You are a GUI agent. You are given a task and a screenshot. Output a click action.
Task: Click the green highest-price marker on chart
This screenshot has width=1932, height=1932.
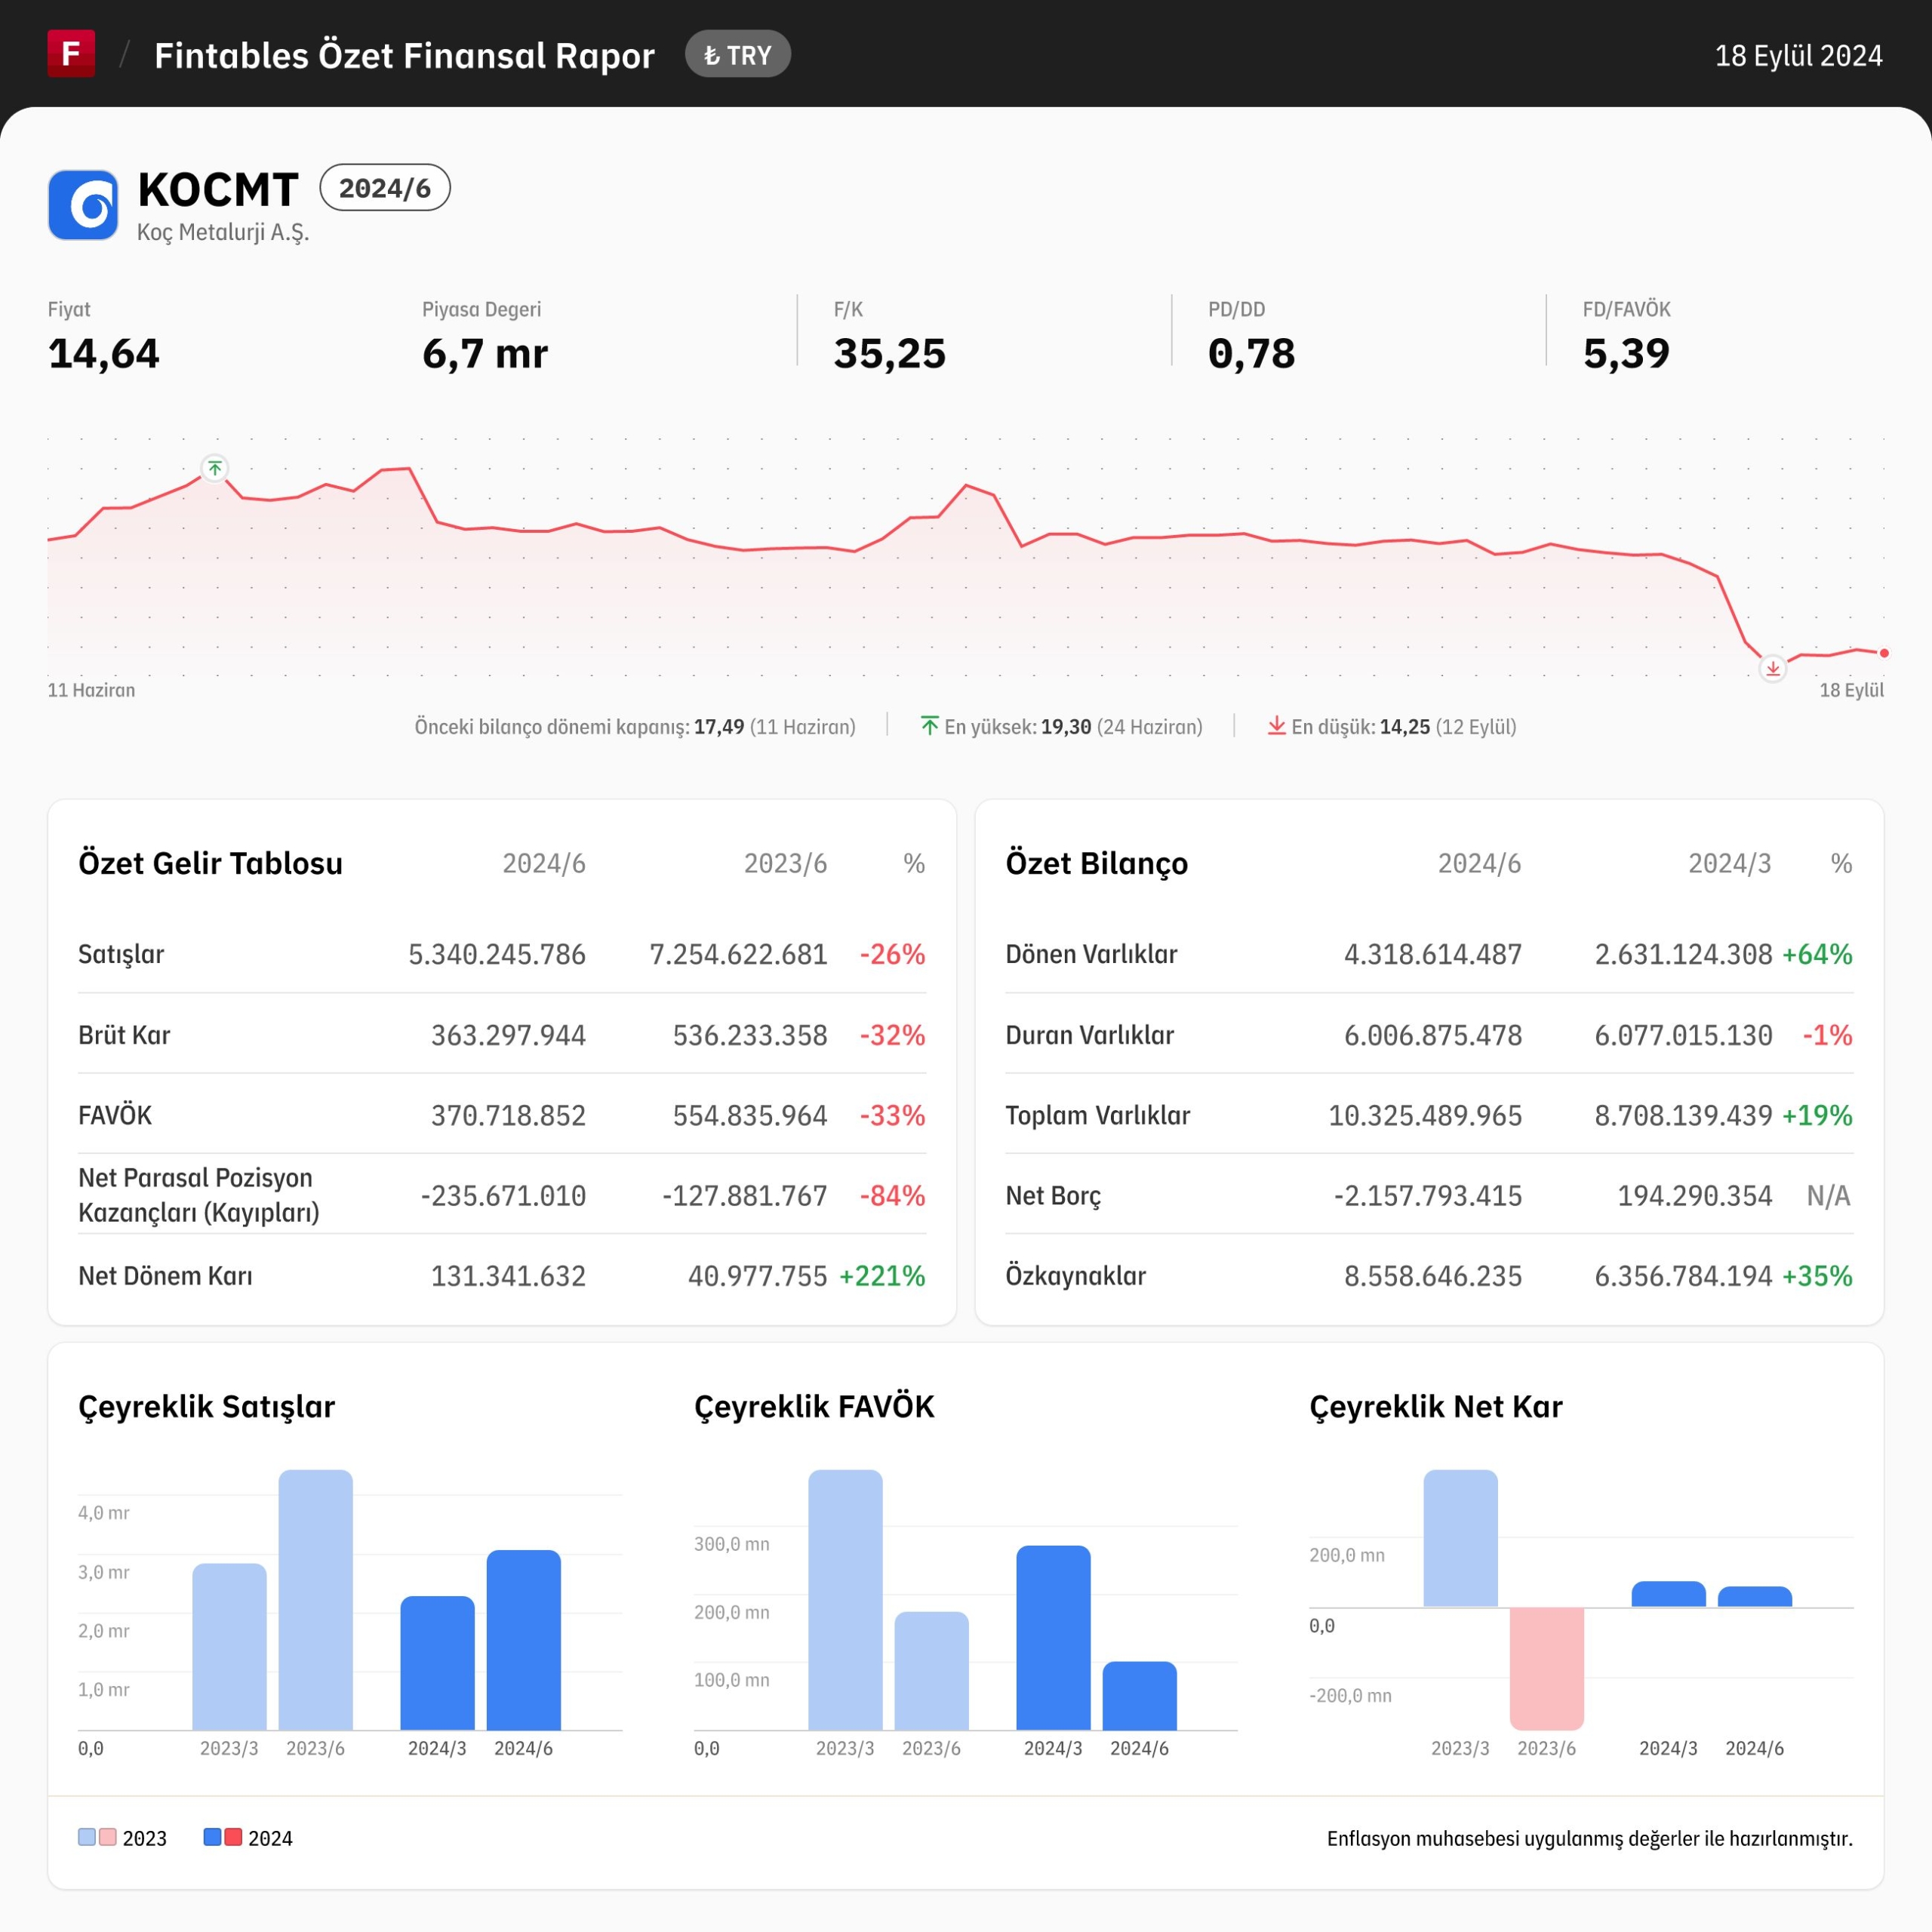click(x=215, y=468)
